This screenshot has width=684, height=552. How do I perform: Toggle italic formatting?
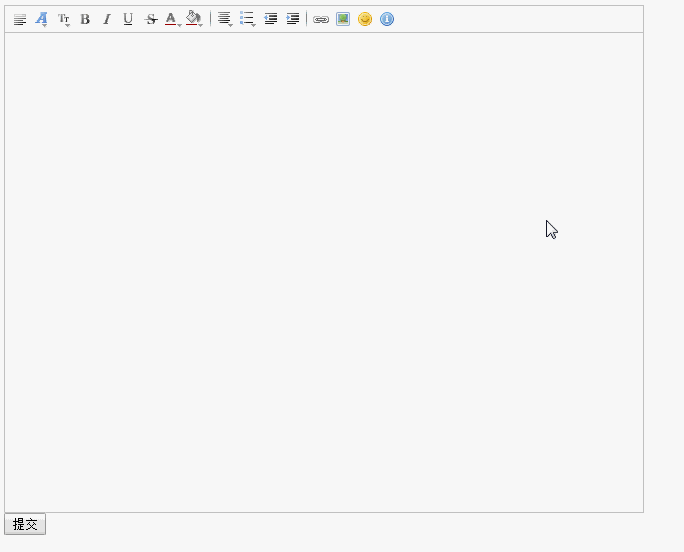pos(106,19)
